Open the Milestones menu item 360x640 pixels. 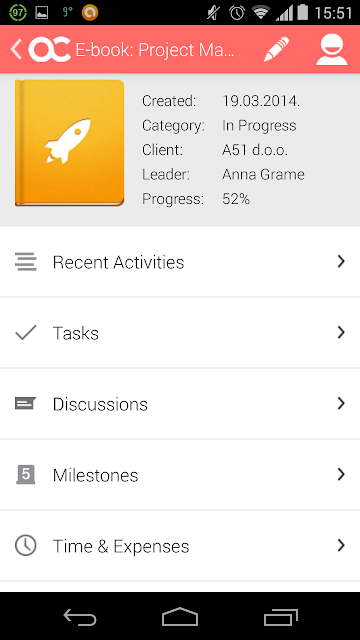(x=180, y=474)
